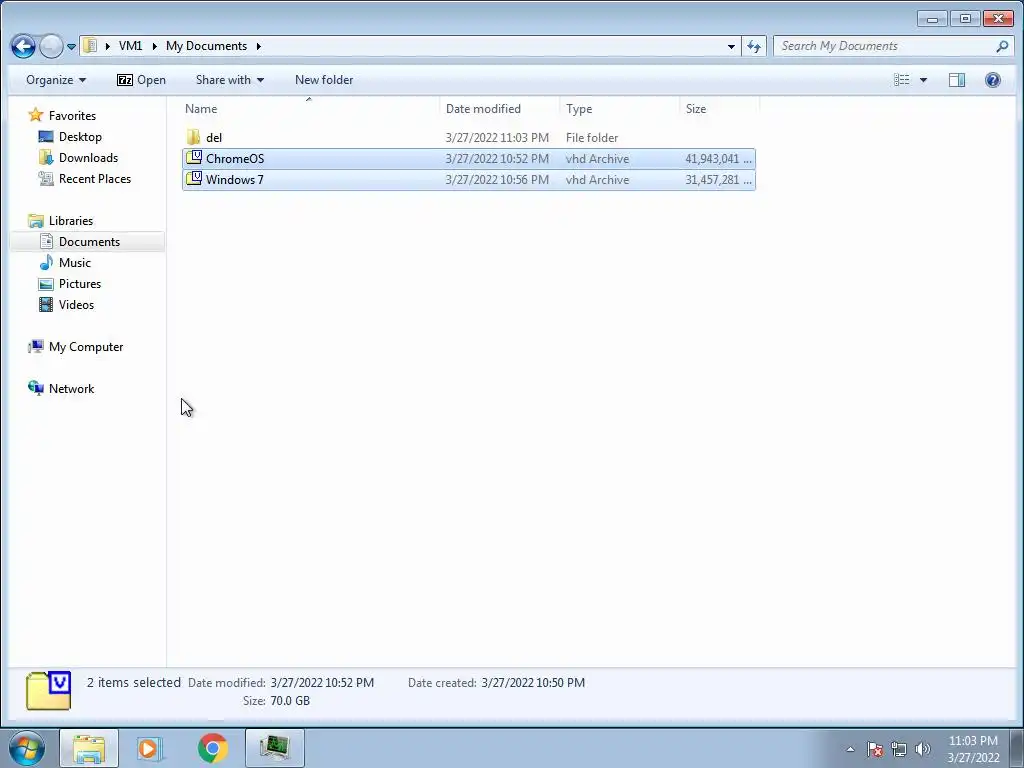Open the Organize menu
Screen dimensions: 1024x768
[x=56, y=80]
